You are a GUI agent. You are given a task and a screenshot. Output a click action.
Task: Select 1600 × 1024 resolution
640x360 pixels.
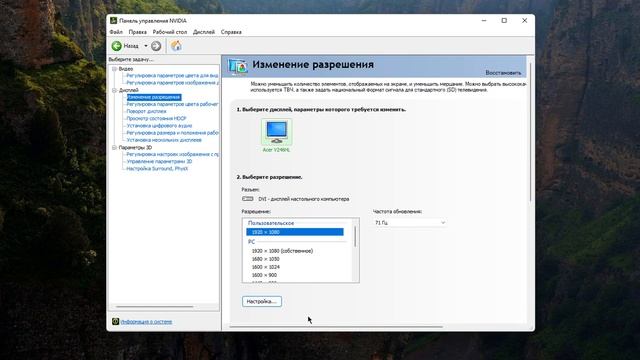[x=265, y=267]
